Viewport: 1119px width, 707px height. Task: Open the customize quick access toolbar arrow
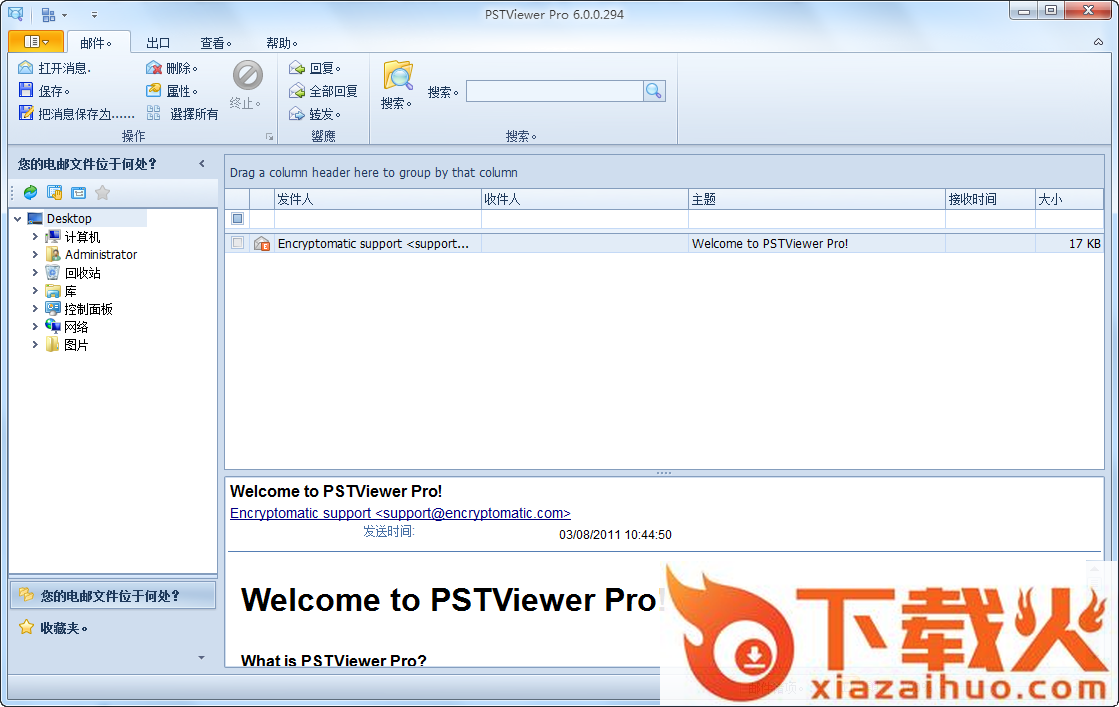(x=94, y=14)
